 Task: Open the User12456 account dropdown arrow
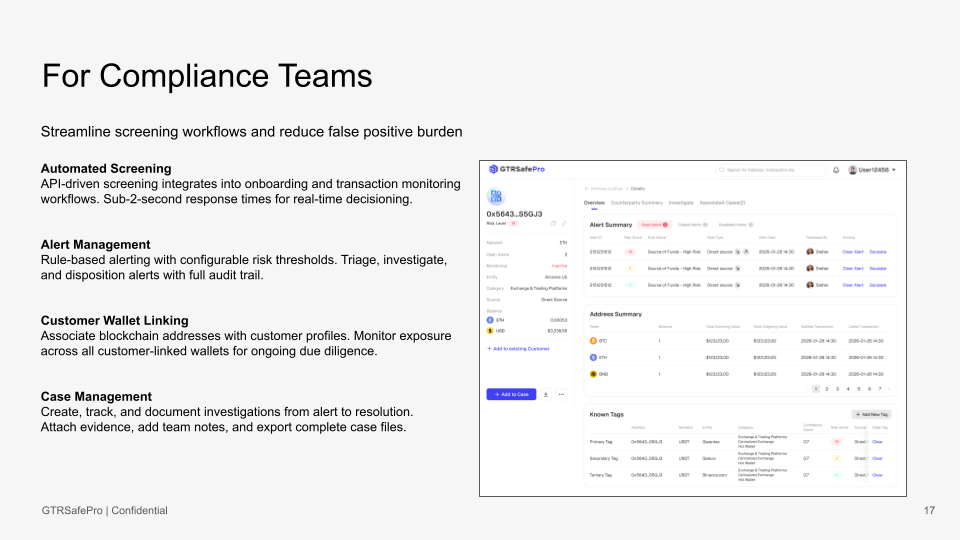(894, 170)
